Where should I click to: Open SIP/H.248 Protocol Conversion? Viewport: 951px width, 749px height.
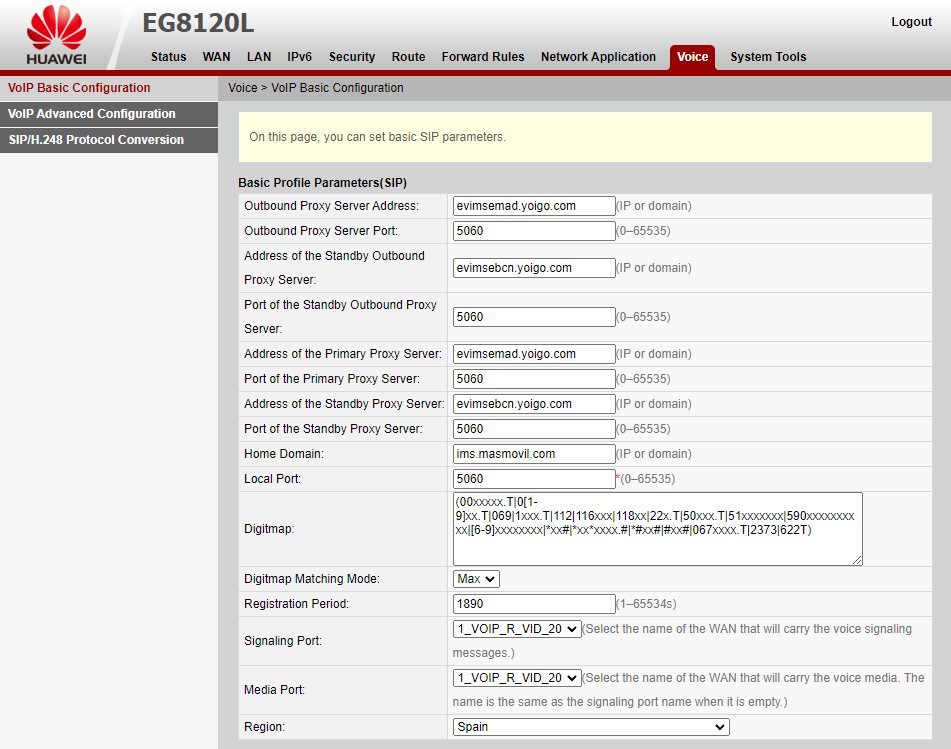[109, 140]
